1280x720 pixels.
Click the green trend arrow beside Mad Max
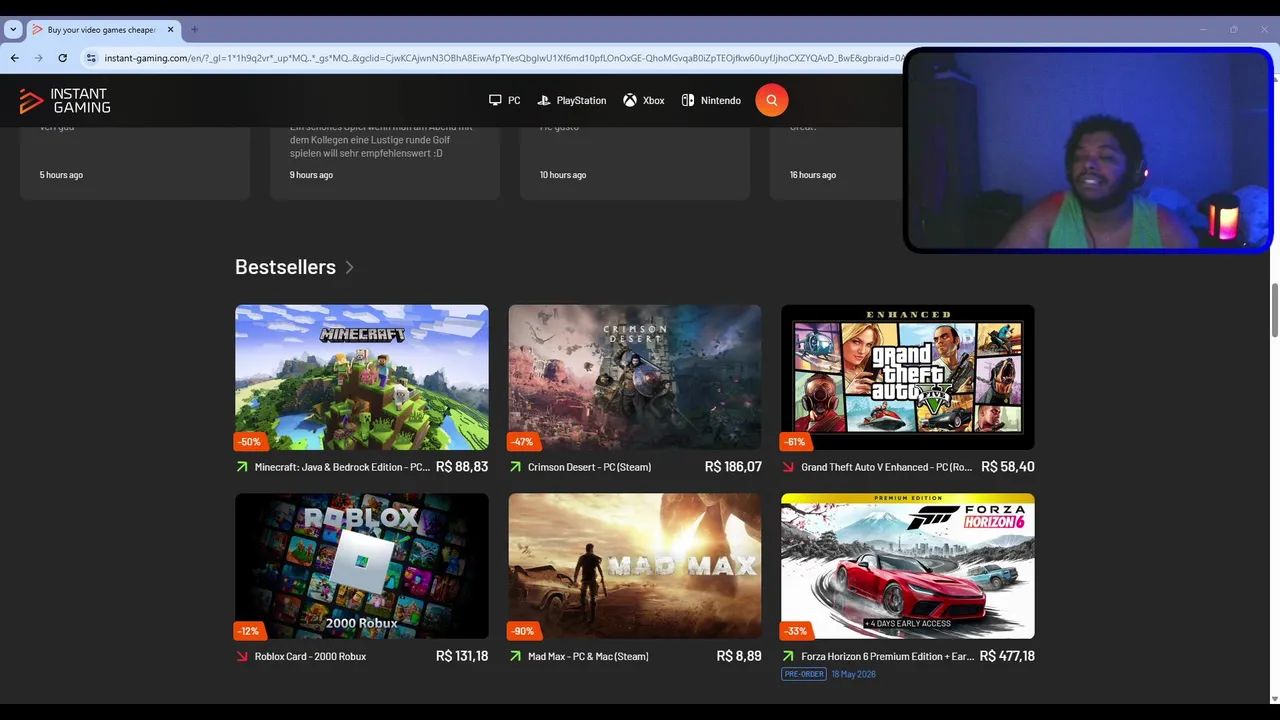(x=515, y=657)
